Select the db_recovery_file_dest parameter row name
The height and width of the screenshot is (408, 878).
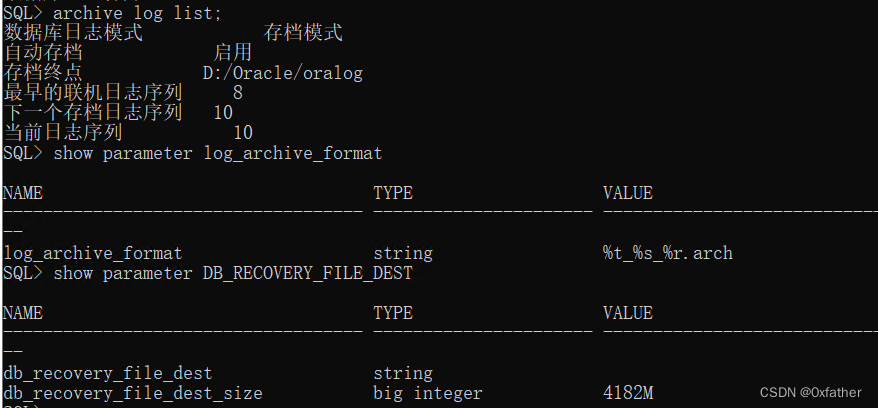pos(108,373)
